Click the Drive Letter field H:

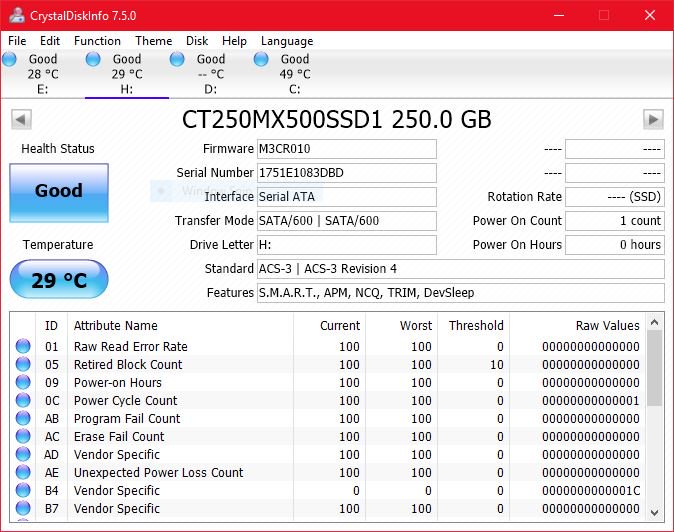click(346, 245)
